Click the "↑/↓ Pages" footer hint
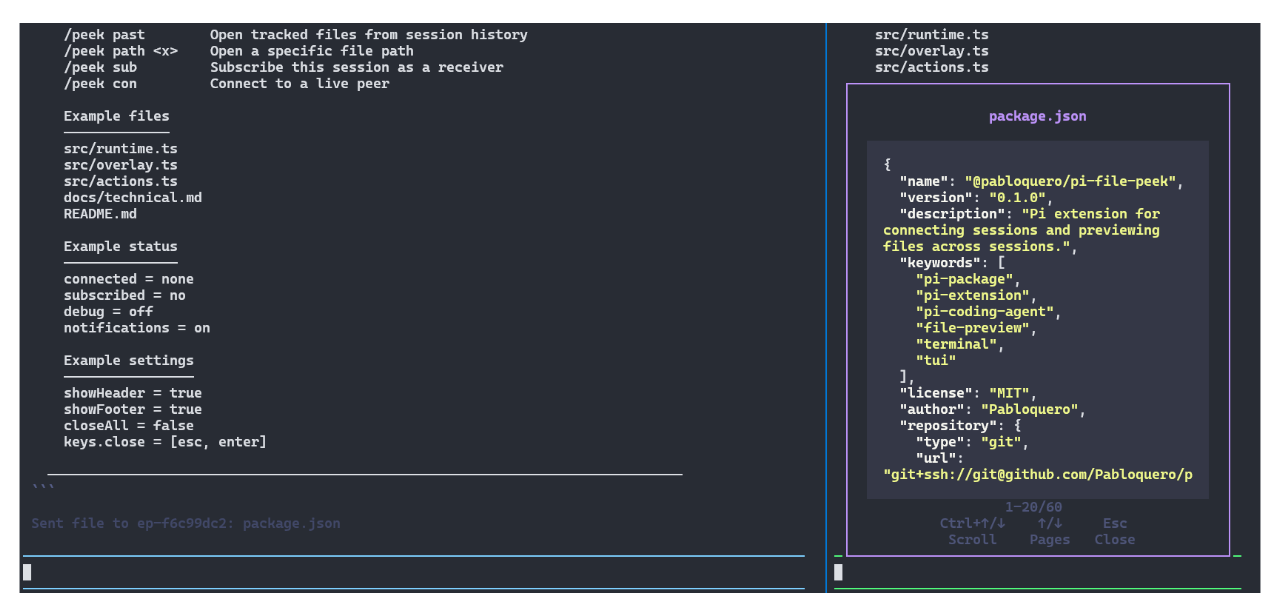 pos(1050,531)
